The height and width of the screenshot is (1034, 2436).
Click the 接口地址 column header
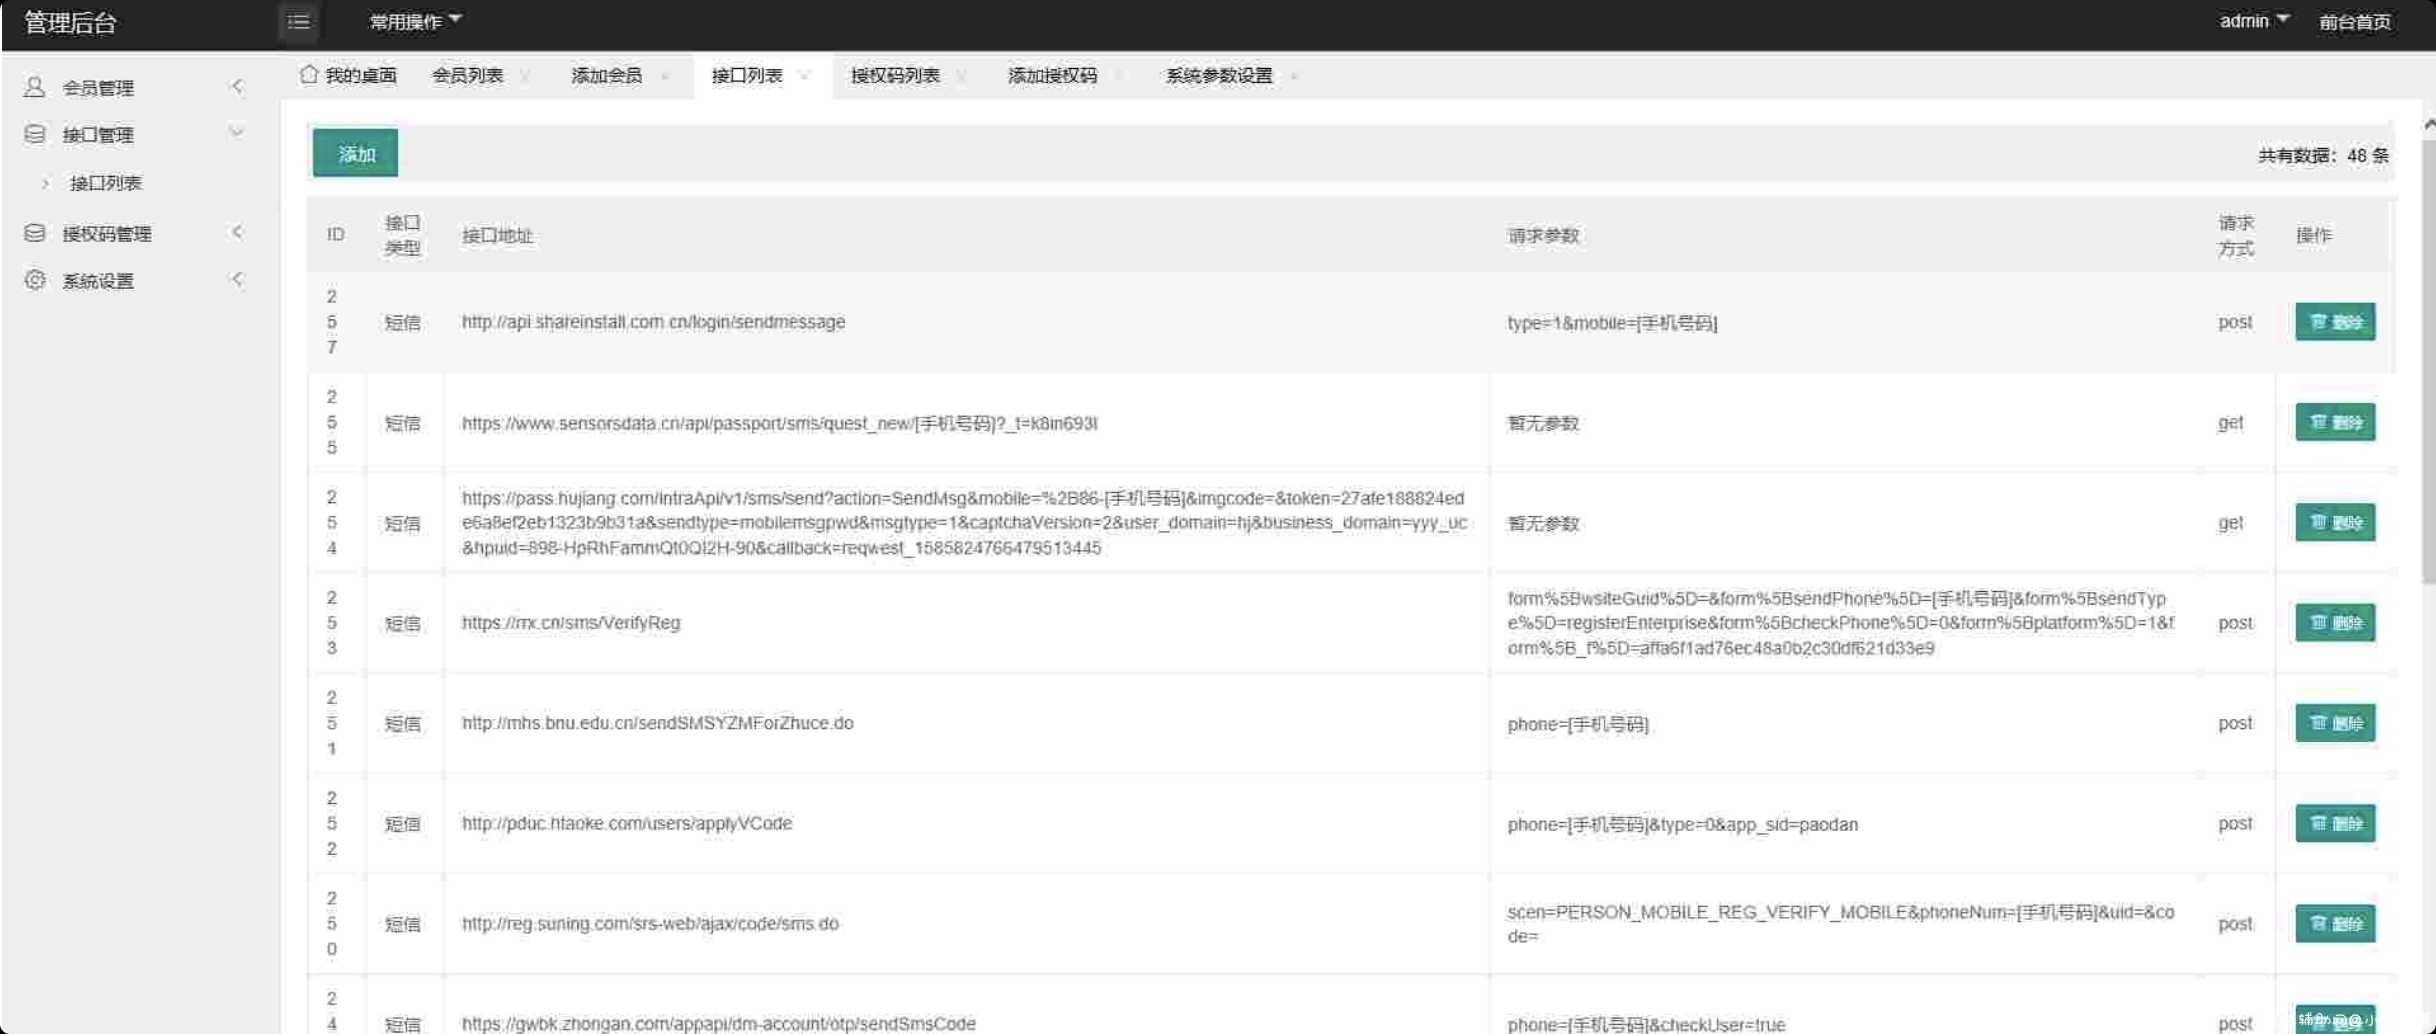pyautogui.click(x=497, y=235)
